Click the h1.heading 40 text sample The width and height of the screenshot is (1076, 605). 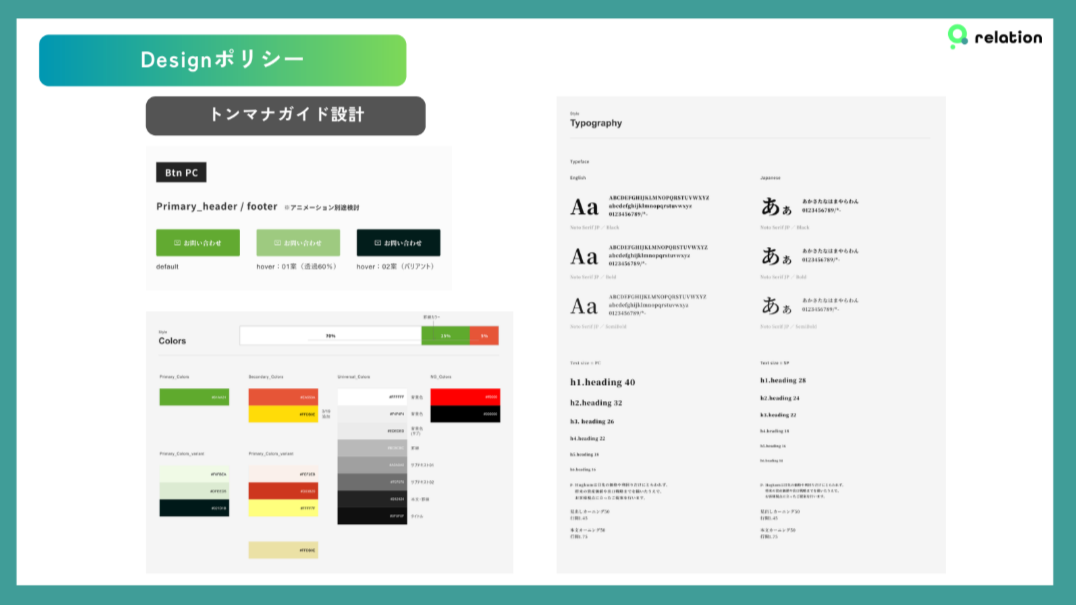click(x=602, y=382)
